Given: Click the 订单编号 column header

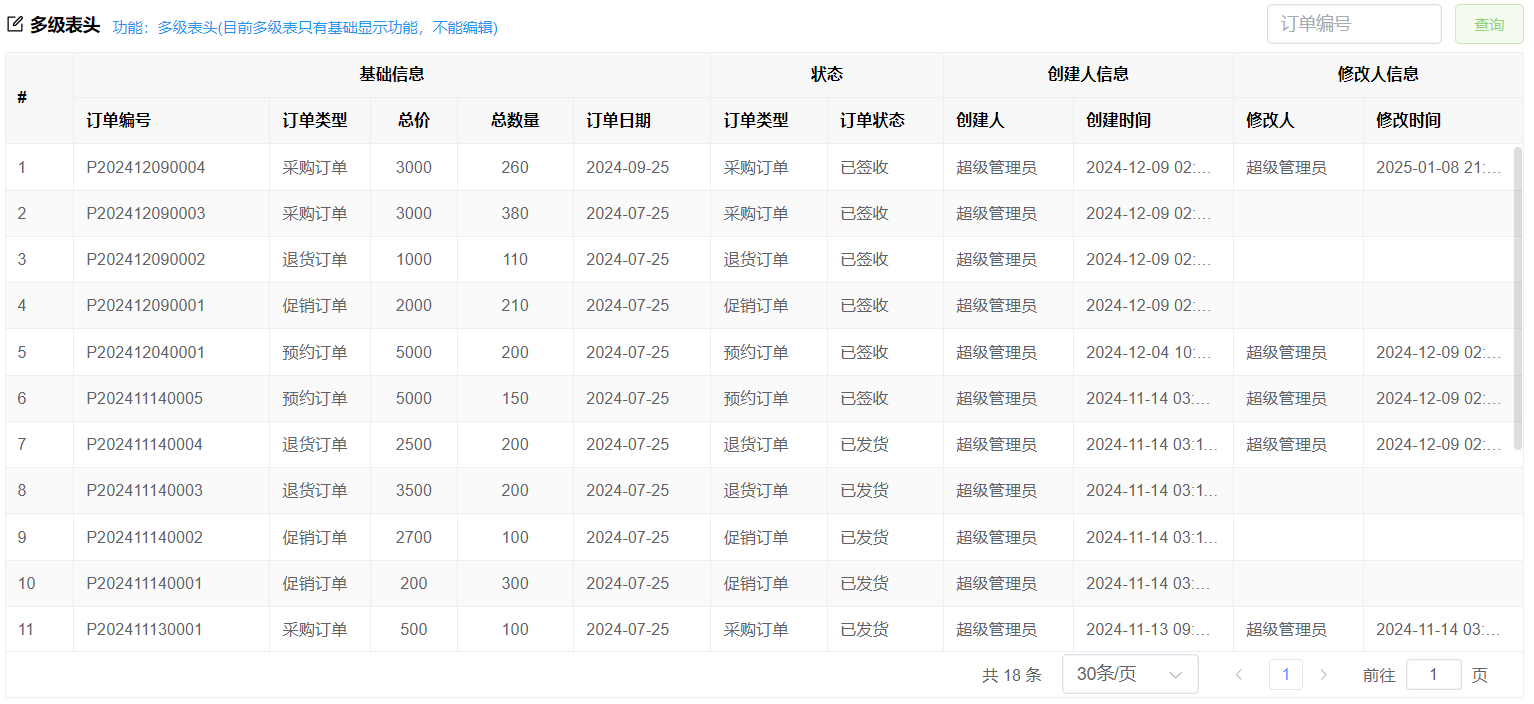Looking at the screenshot, I should tap(119, 121).
